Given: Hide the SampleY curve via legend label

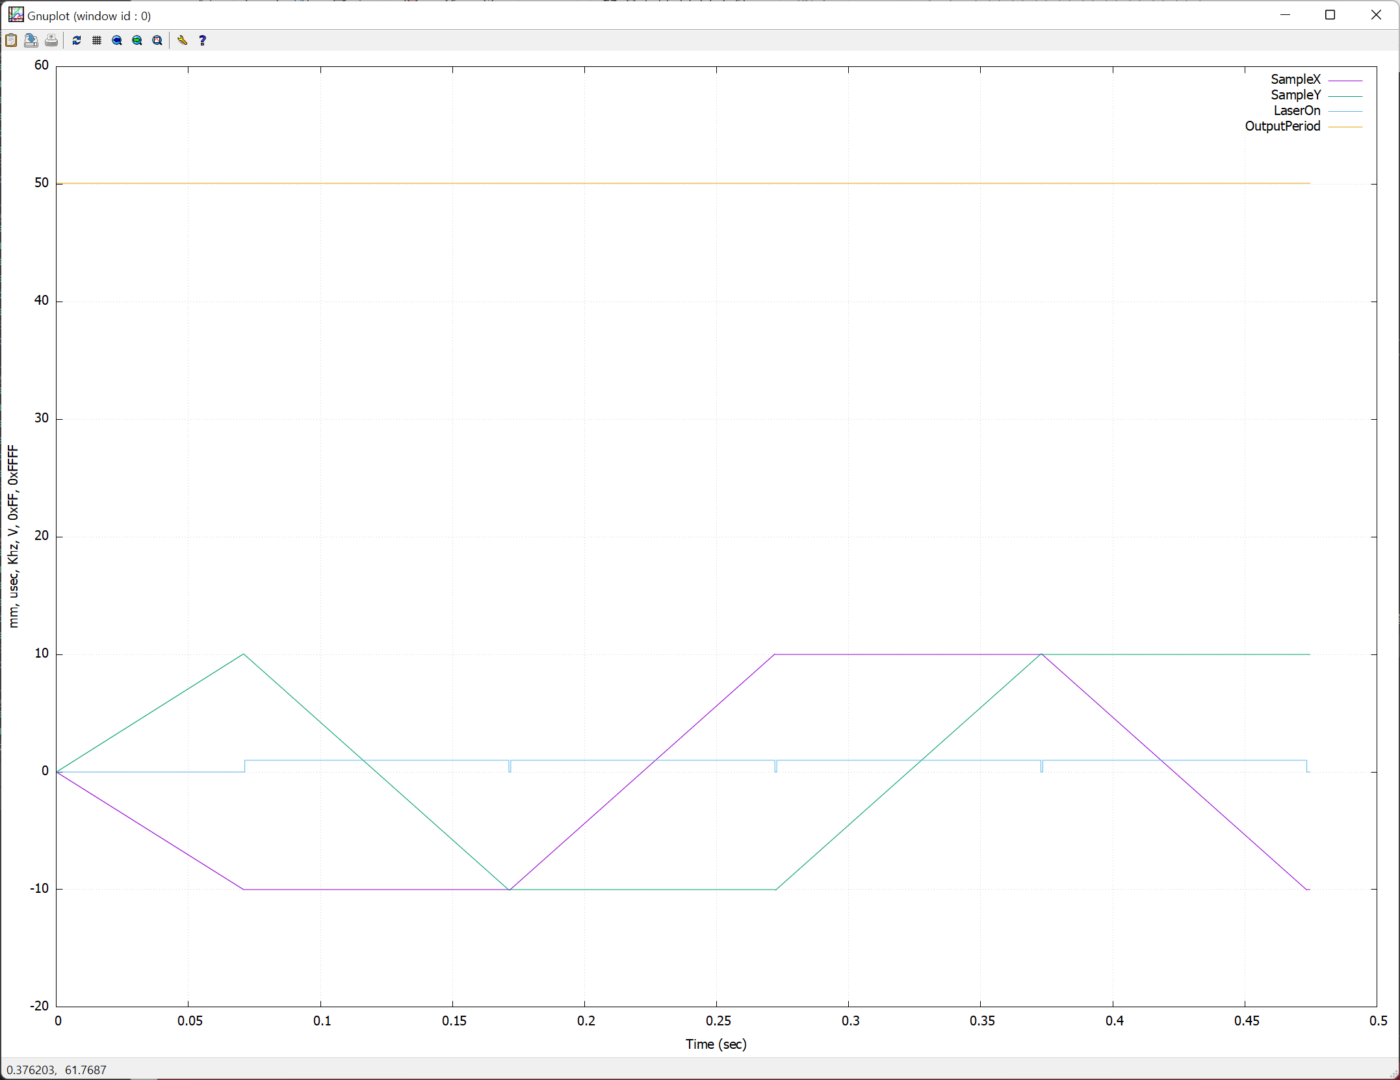Looking at the screenshot, I should click(x=1295, y=95).
